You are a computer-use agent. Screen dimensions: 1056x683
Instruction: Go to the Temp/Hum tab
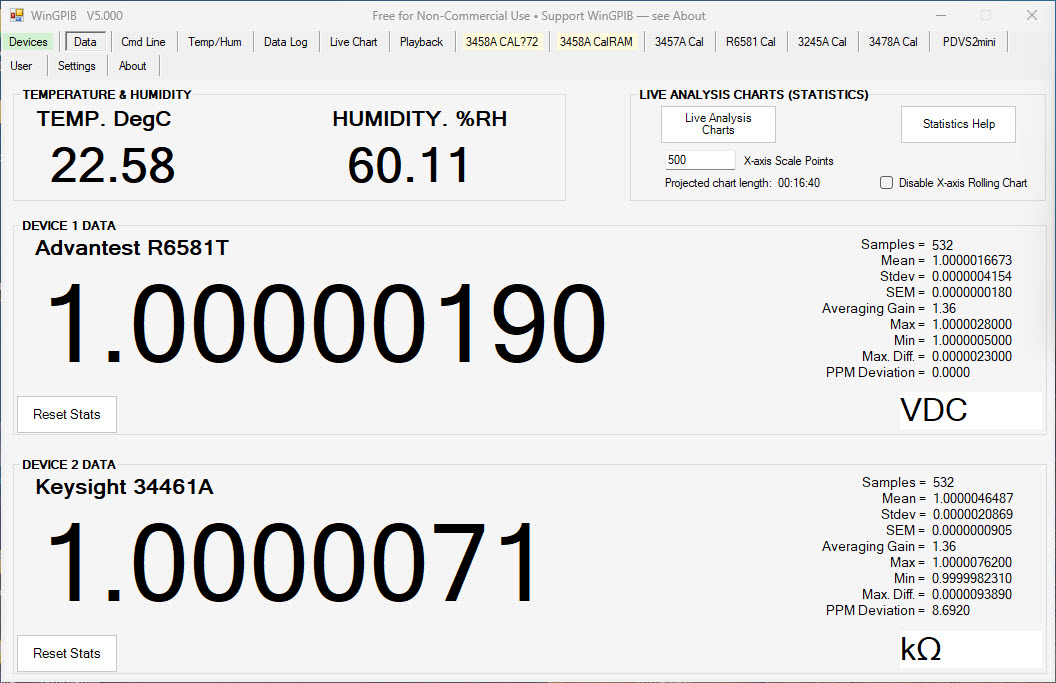click(215, 42)
